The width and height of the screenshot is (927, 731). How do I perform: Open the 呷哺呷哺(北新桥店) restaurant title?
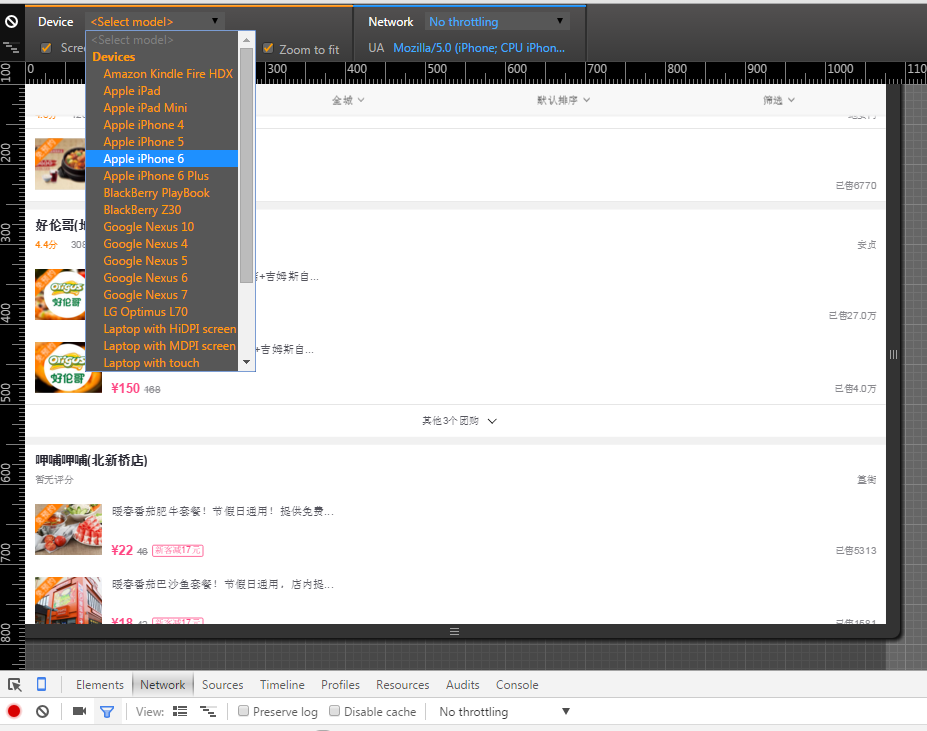[92, 460]
